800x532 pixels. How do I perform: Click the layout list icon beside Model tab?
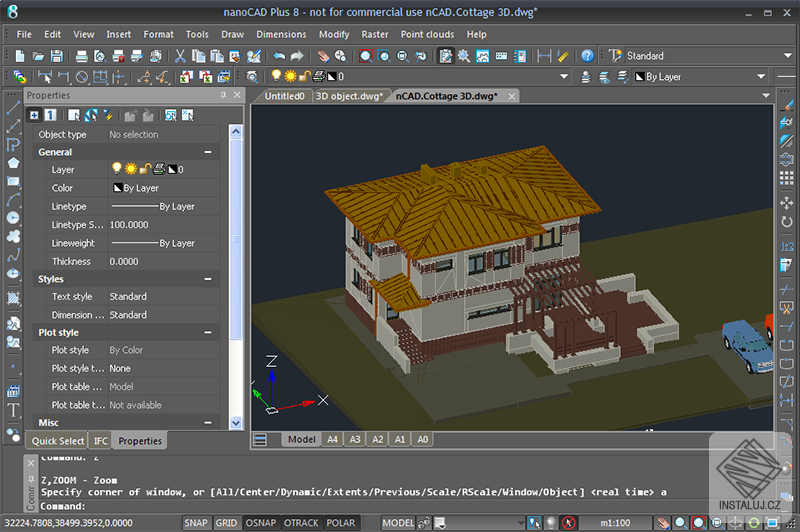click(x=260, y=440)
